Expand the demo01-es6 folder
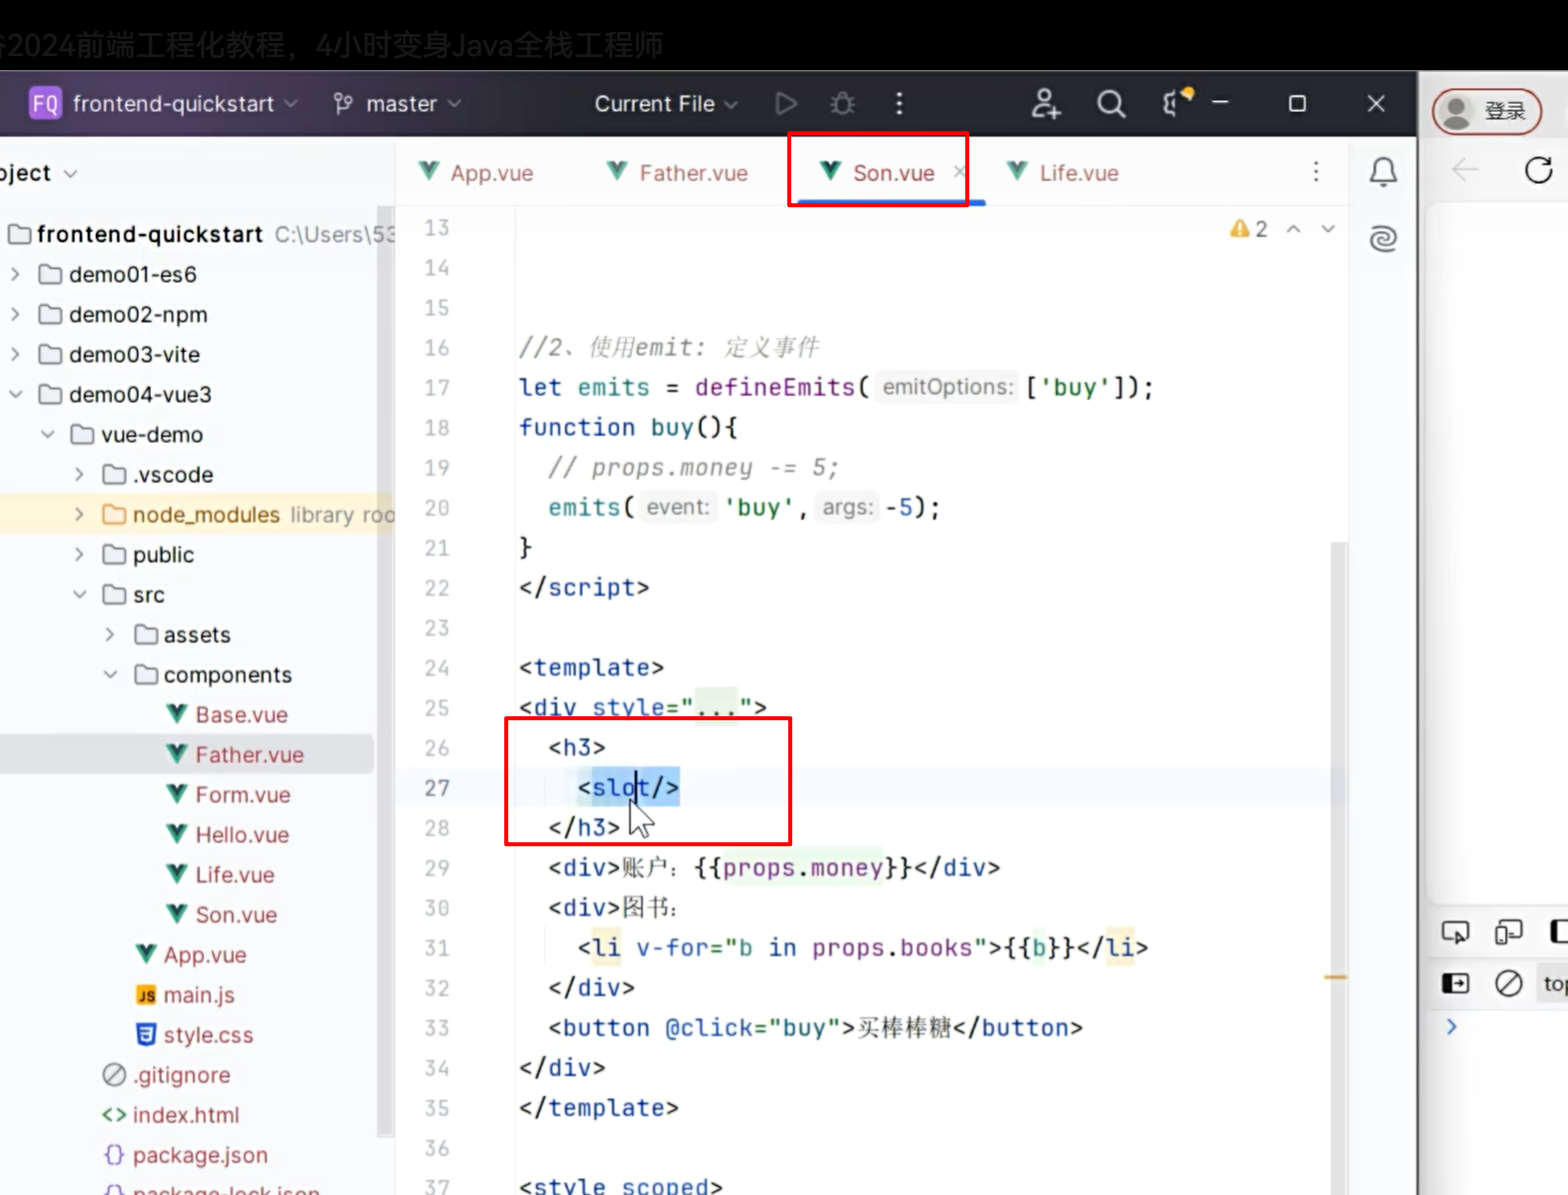Image resolution: width=1568 pixels, height=1195 pixels. 15,274
